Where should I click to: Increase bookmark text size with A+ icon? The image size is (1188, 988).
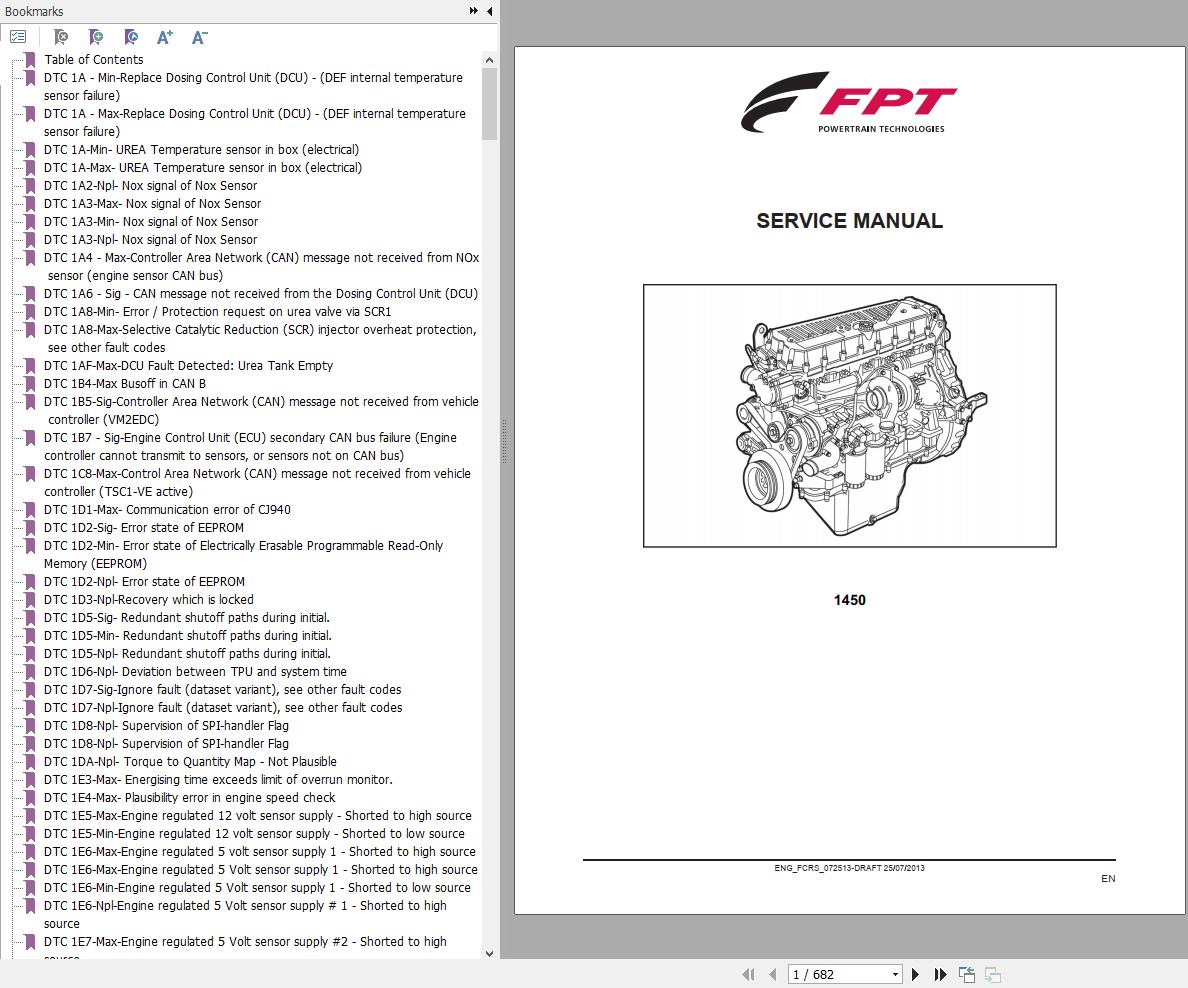click(x=164, y=37)
